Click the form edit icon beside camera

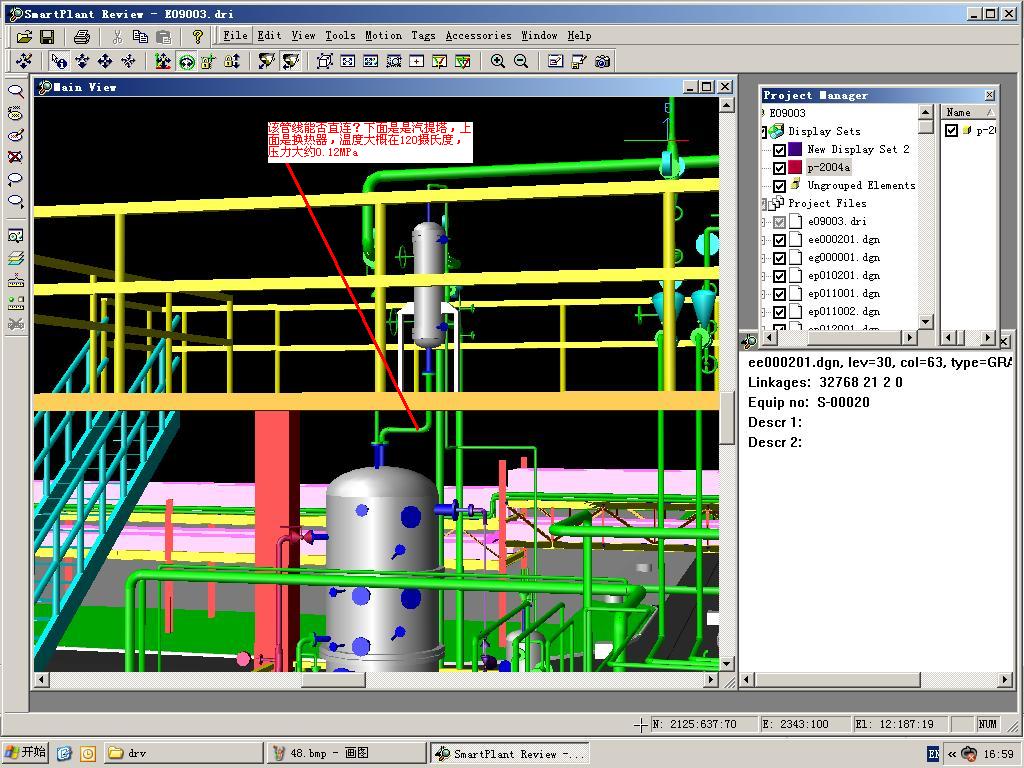[x=556, y=61]
